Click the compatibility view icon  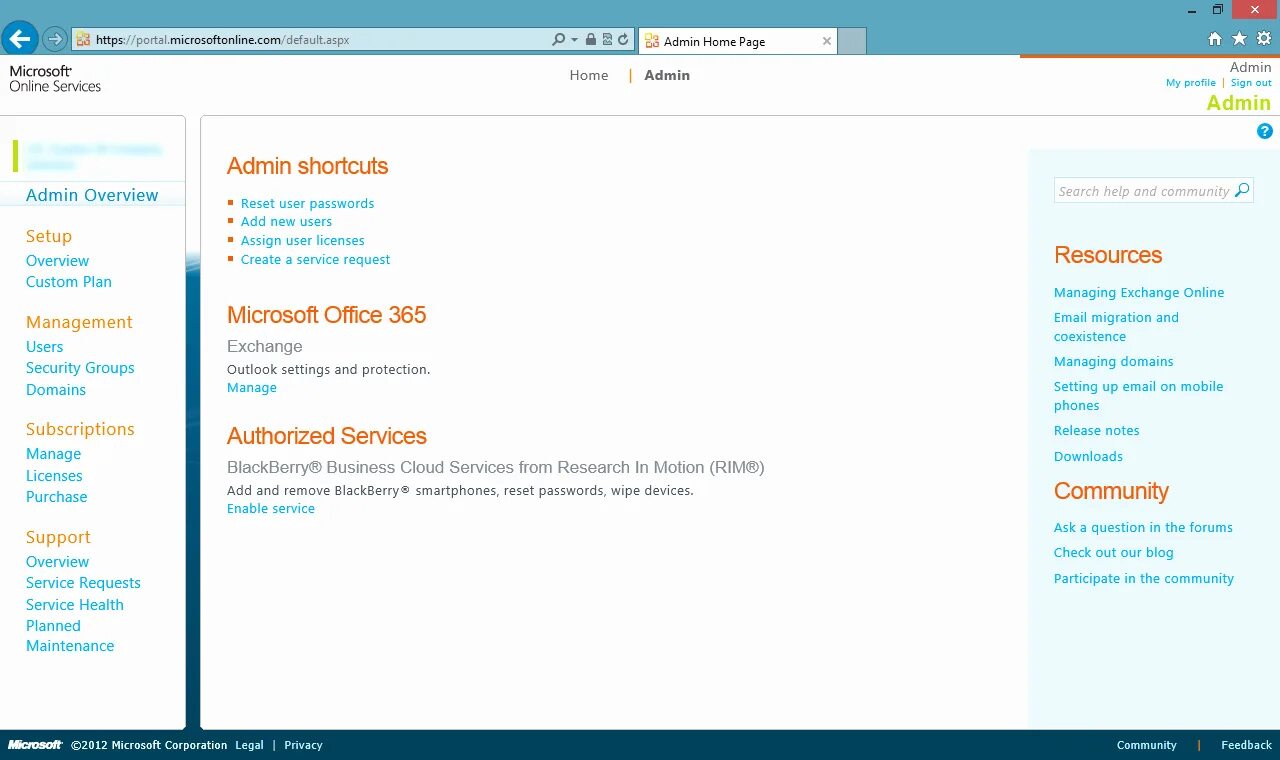point(607,40)
